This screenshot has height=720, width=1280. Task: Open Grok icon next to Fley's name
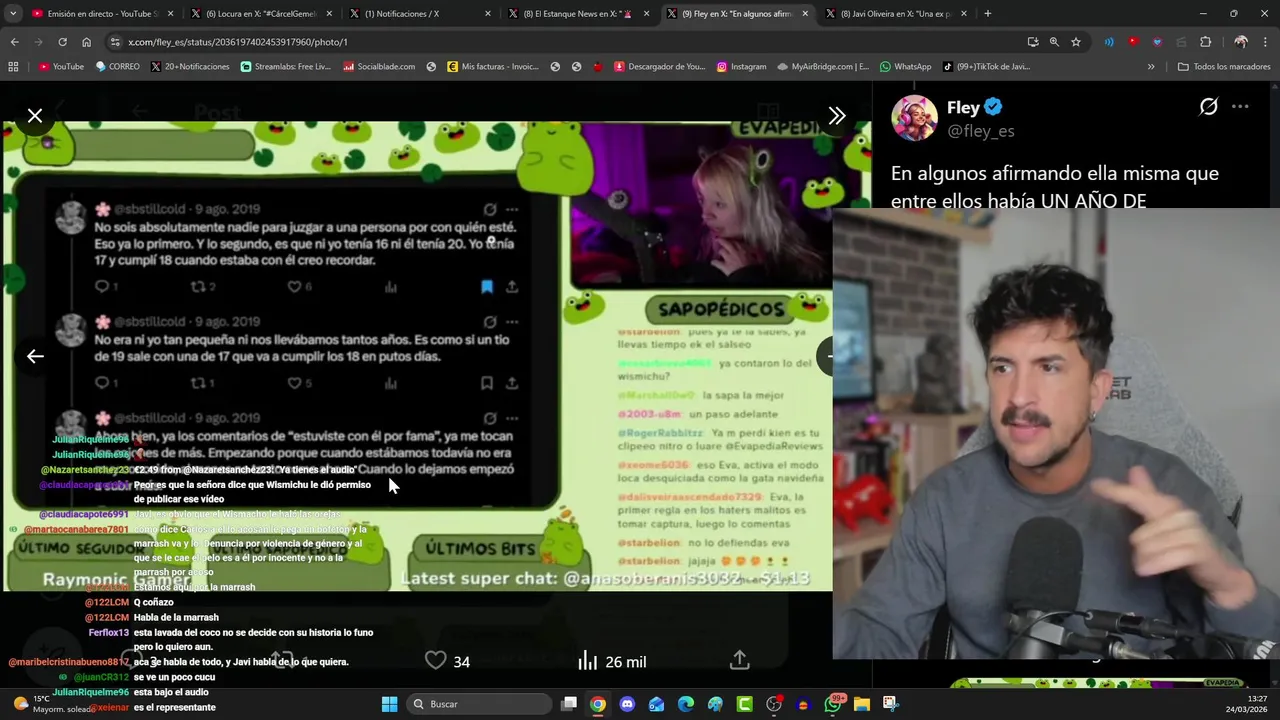[x=1209, y=107]
